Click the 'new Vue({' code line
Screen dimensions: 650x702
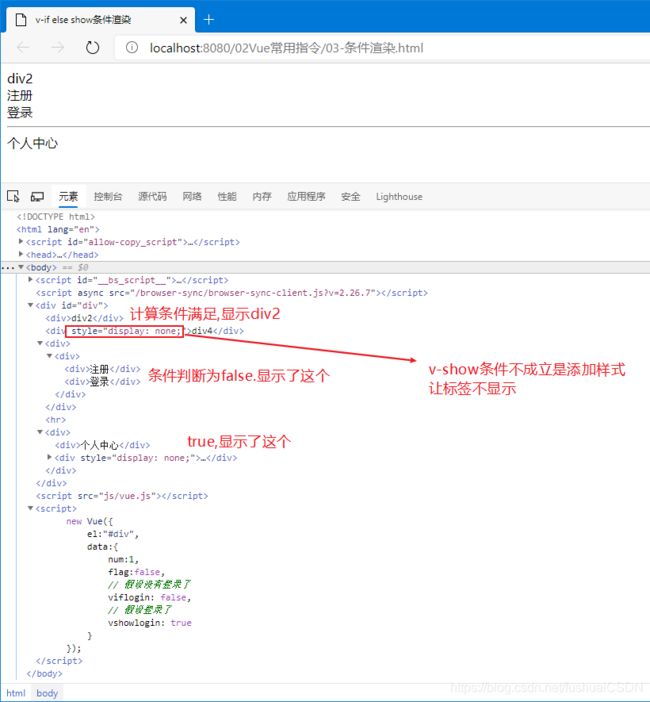coord(90,521)
